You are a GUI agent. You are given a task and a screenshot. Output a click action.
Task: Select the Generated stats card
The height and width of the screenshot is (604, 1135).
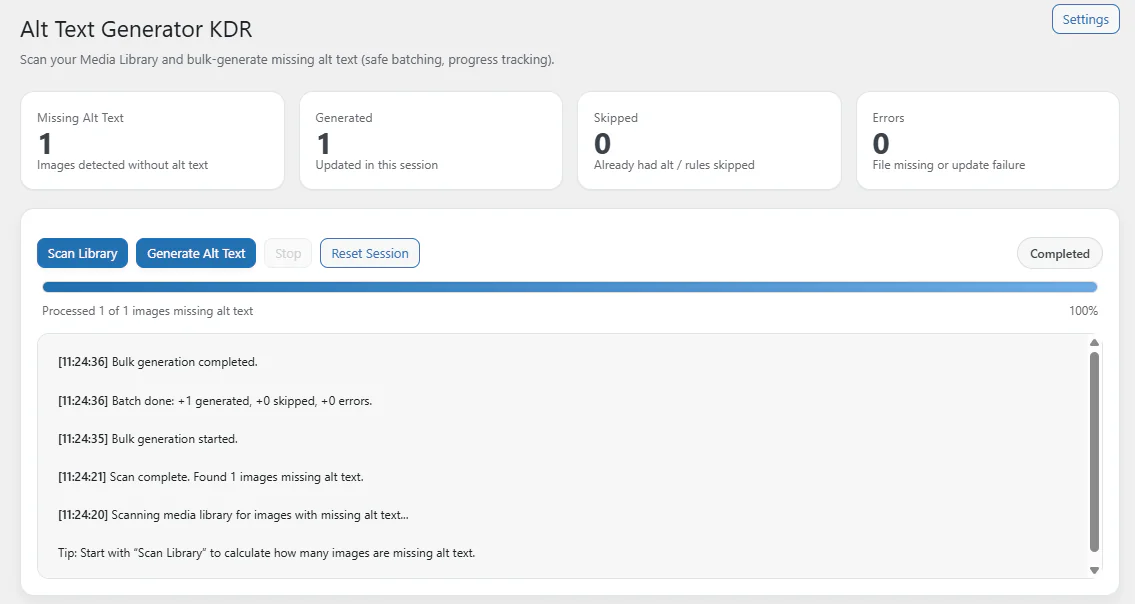430,141
